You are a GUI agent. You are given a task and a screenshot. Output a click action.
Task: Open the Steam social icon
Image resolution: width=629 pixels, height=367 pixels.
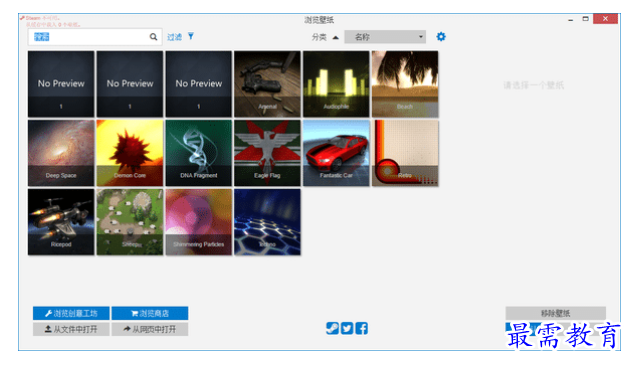tap(332, 328)
